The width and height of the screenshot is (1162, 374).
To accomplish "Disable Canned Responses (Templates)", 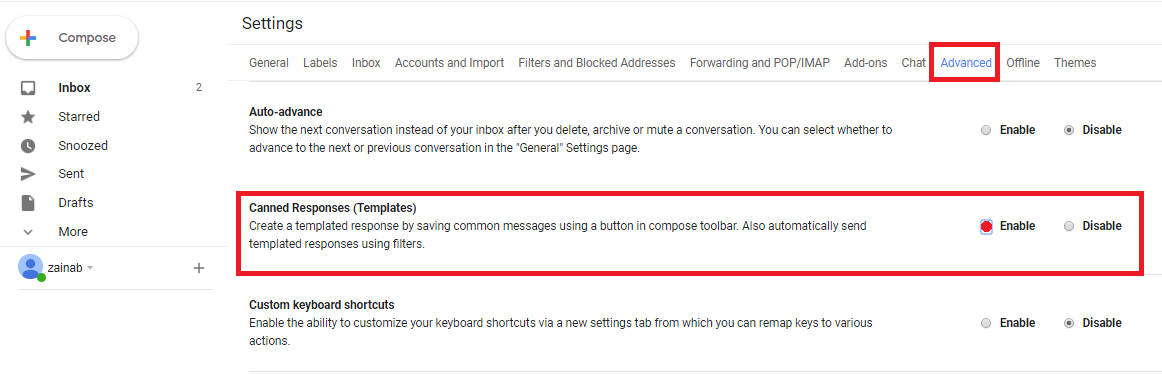I will [x=1069, y=227].
